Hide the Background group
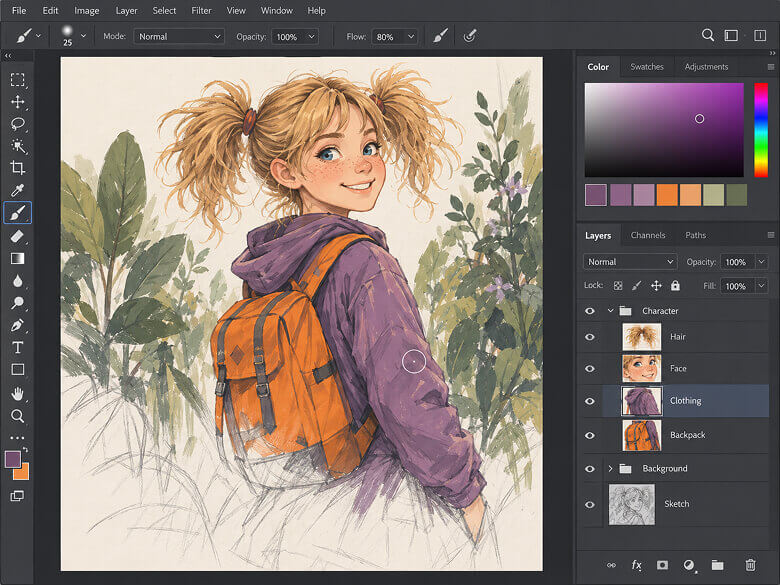Image resolution: width=780 pixels, height=585 pixels. pos(590,469)
